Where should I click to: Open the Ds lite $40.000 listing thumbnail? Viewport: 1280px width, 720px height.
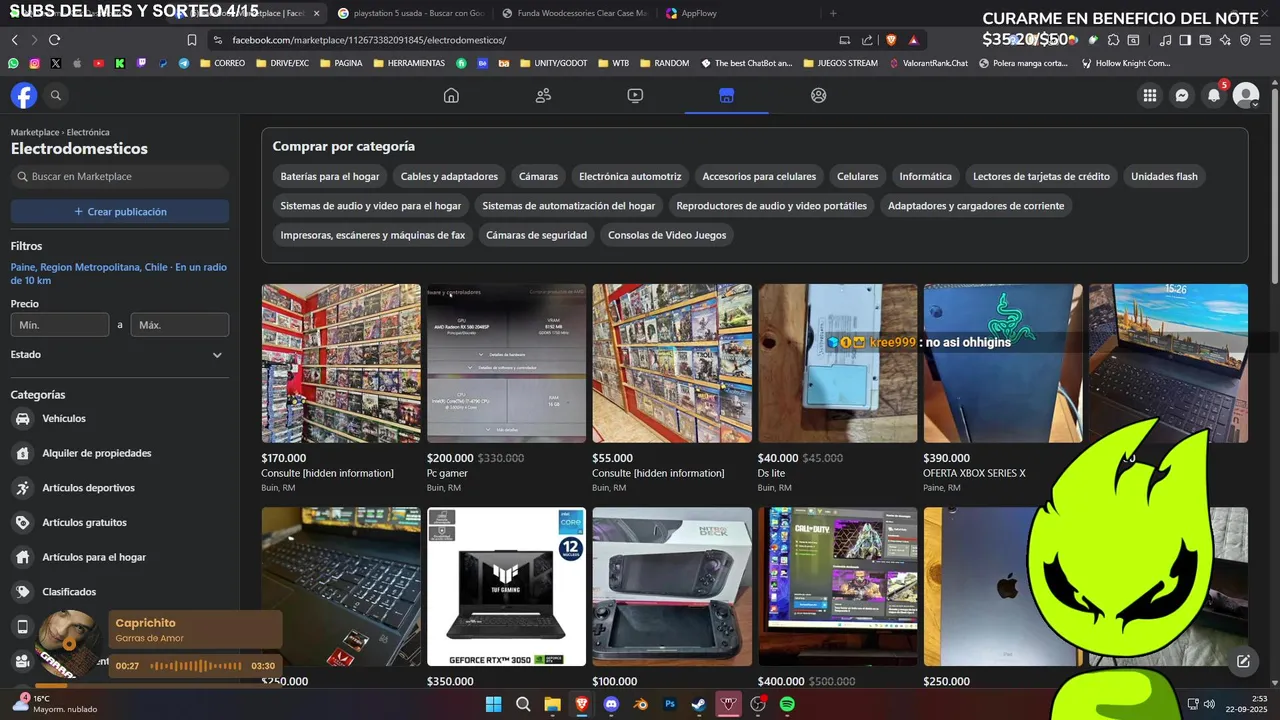838,363
